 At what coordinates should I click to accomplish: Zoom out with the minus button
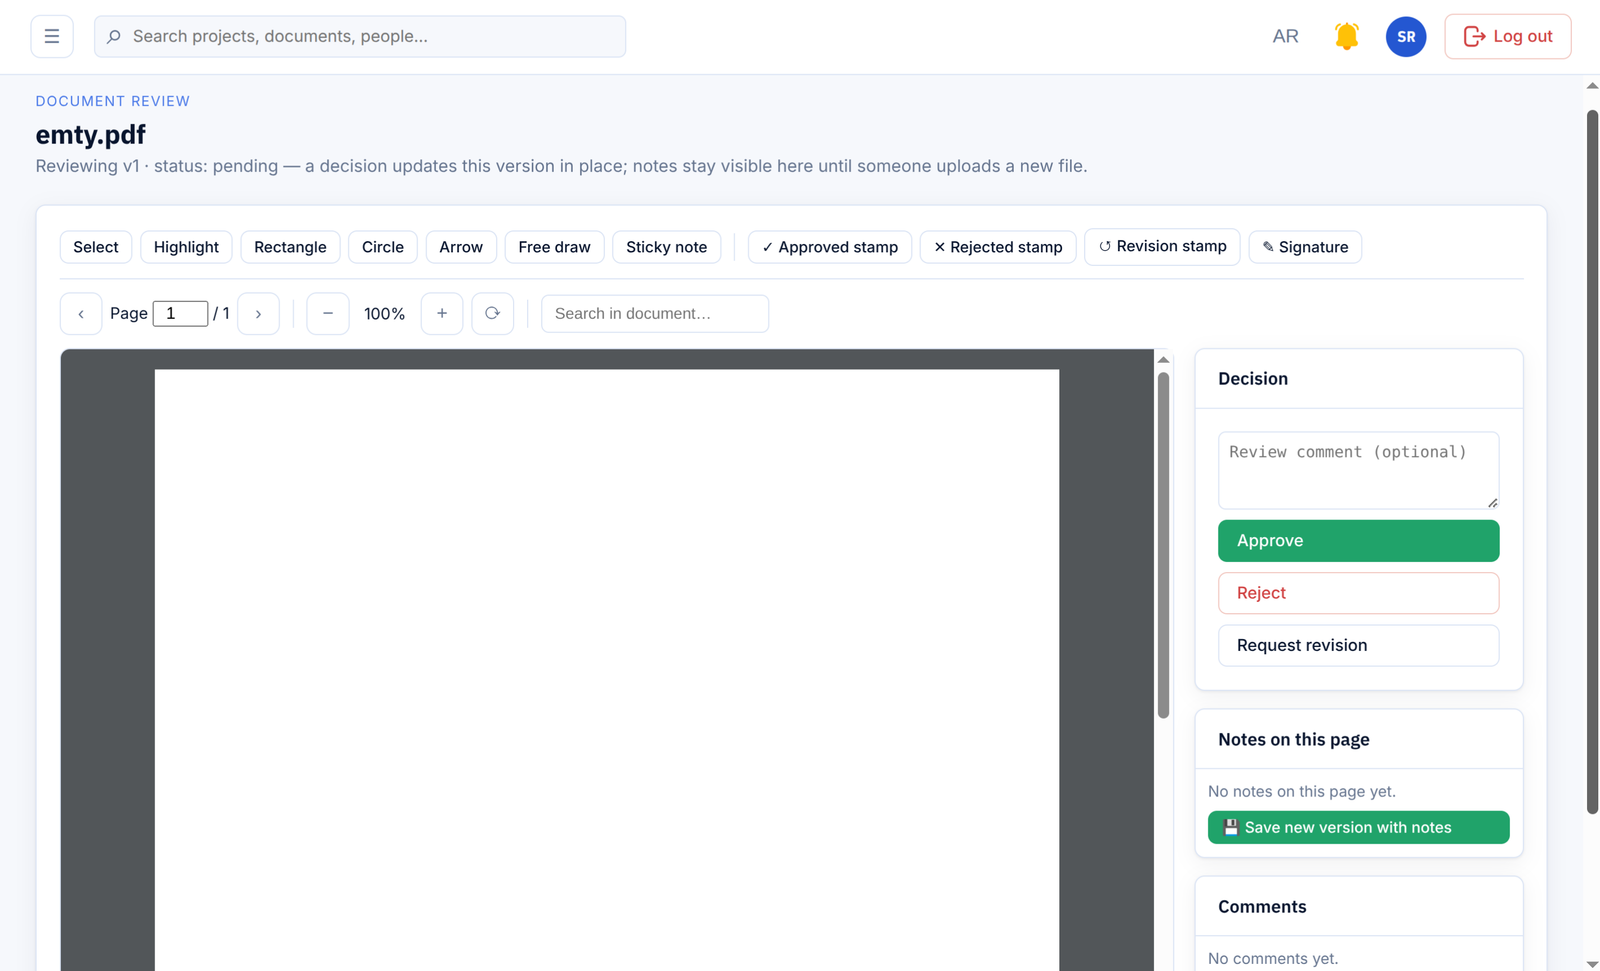click(x=328, y=314)
